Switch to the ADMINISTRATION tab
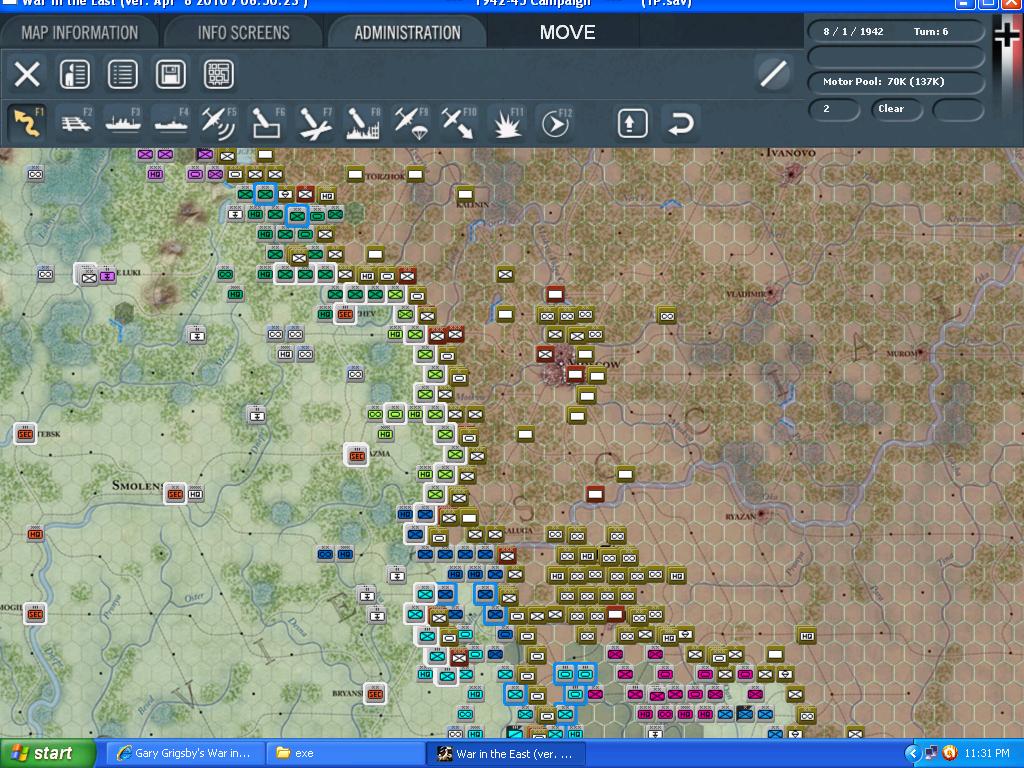The image size is (1024, 768). [x=408, y=33]
